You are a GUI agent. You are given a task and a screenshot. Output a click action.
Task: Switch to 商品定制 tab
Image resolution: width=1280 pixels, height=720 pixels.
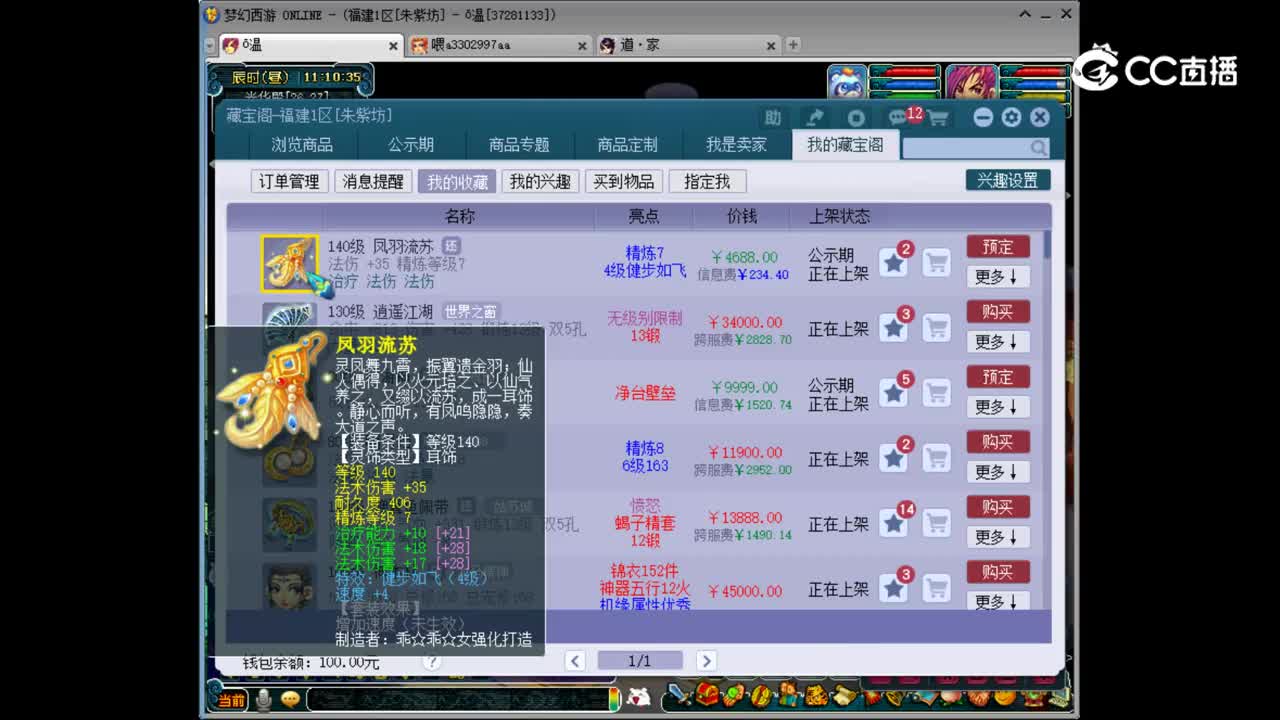628,145
